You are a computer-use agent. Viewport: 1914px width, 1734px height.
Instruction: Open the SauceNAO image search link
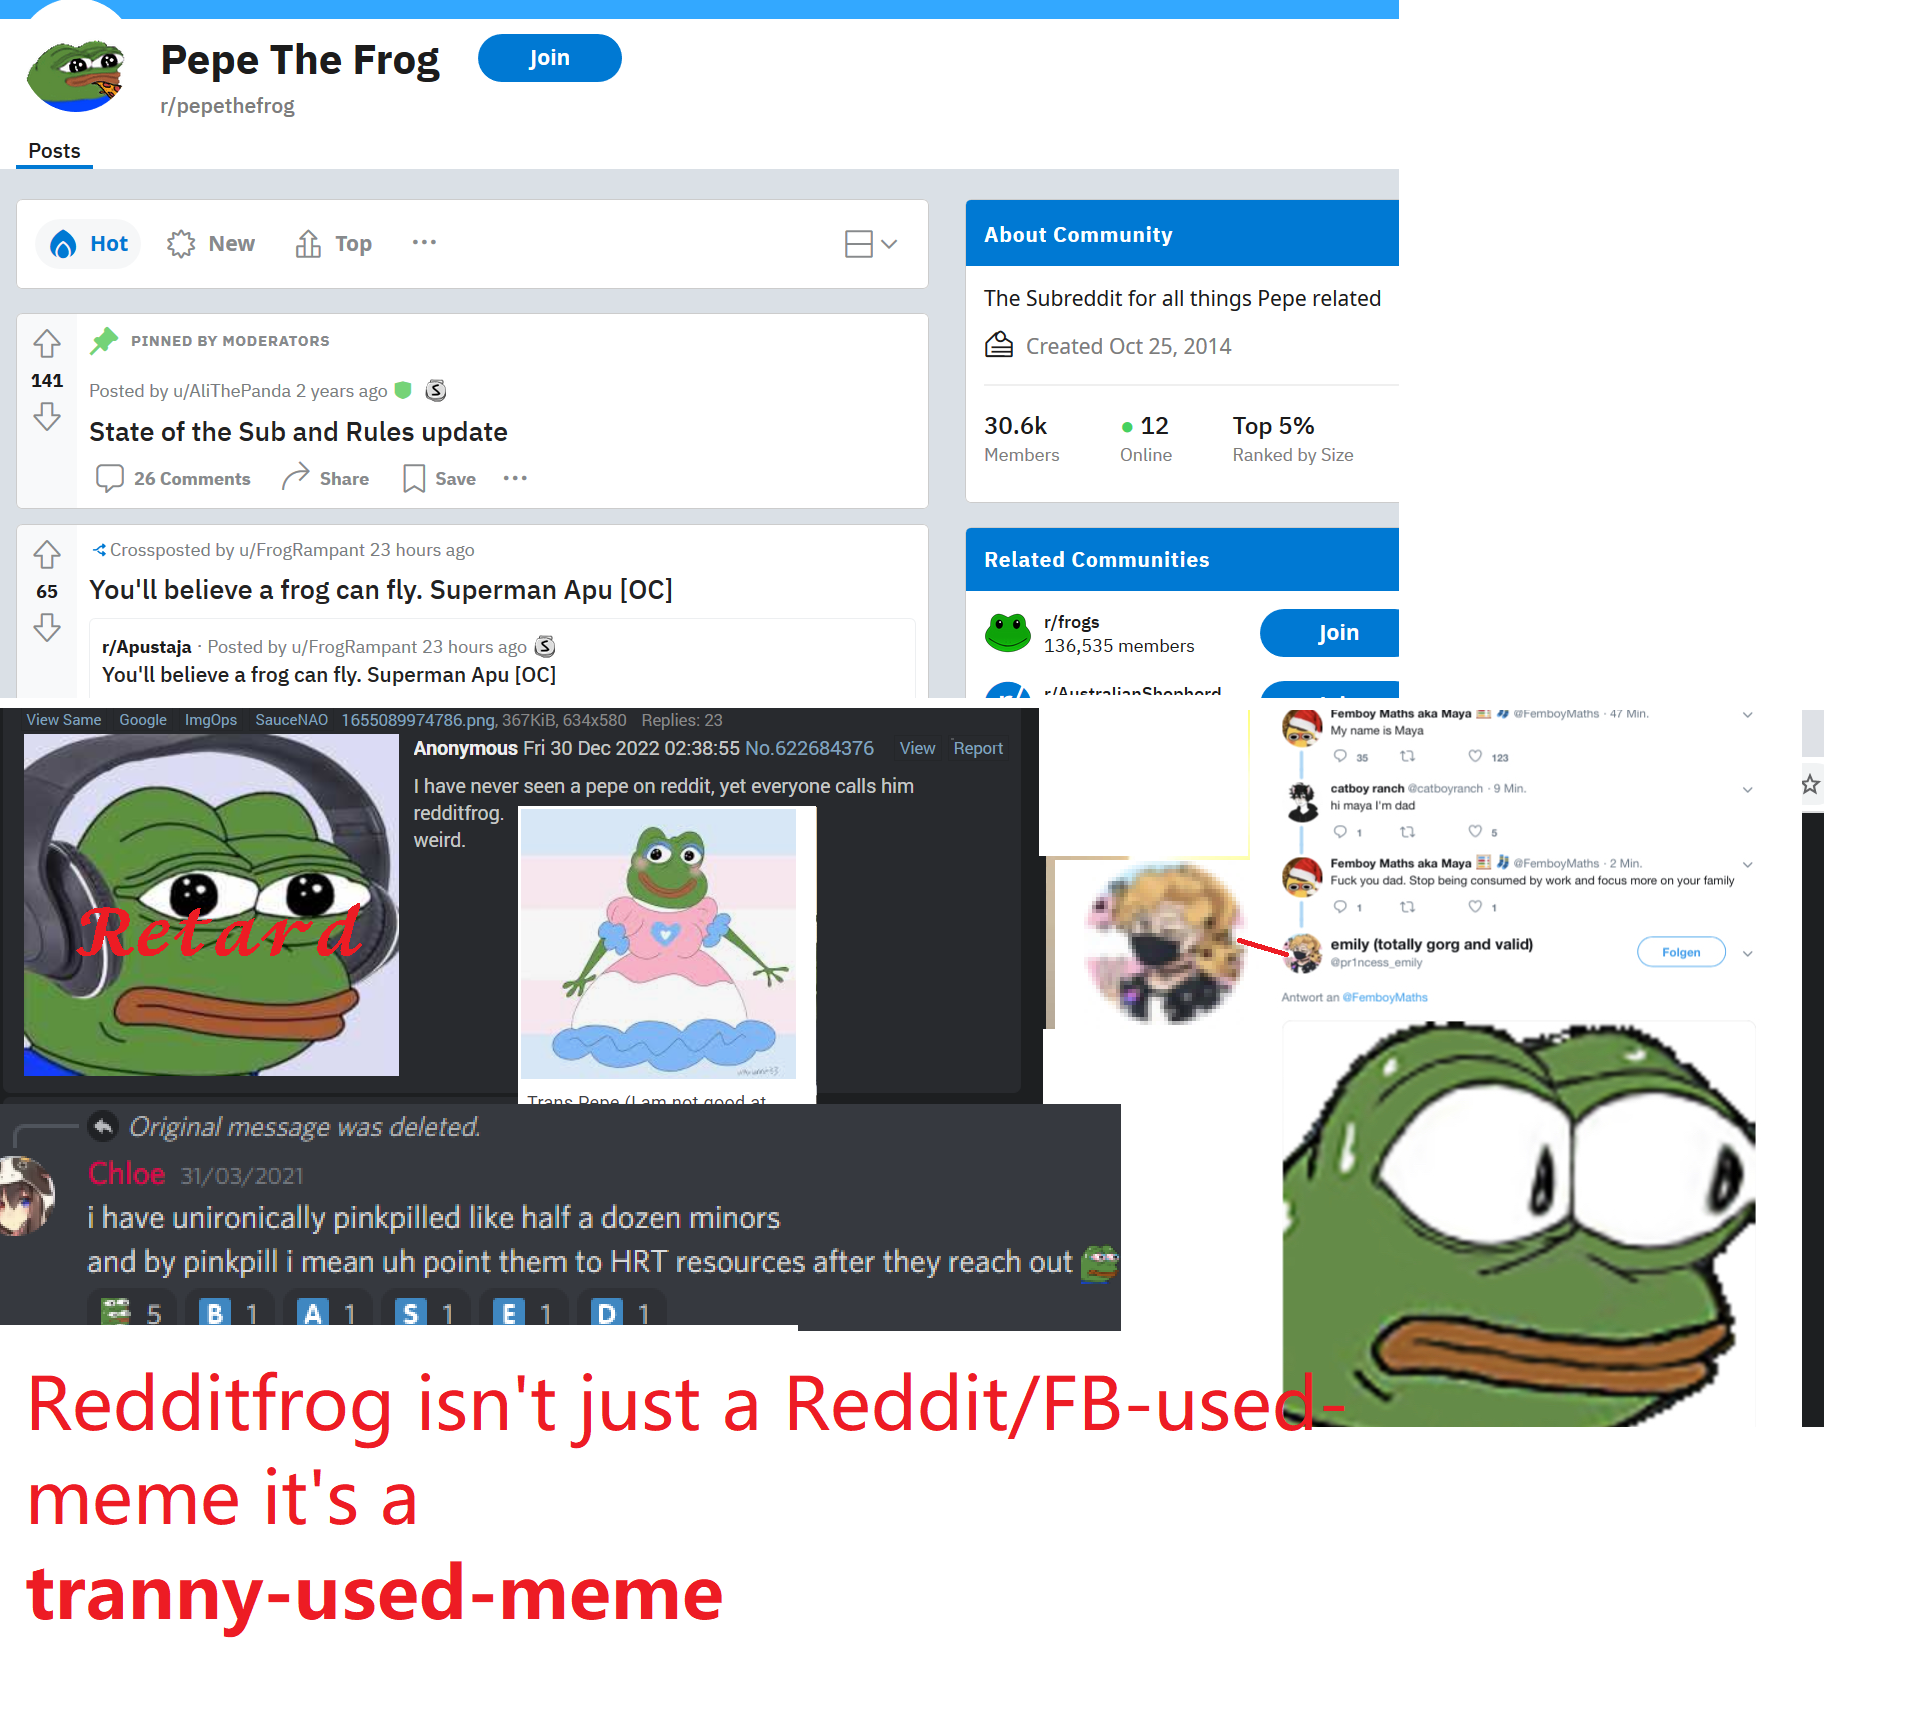[x=291, y=720]
